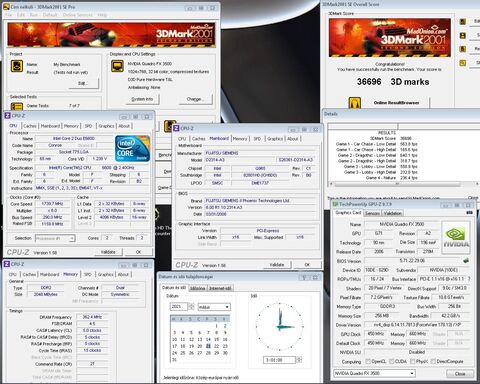Select day 30 in the calendar
Image resolution: width=480 pixels, height=384 pixels.
click(x=225, y=353)
